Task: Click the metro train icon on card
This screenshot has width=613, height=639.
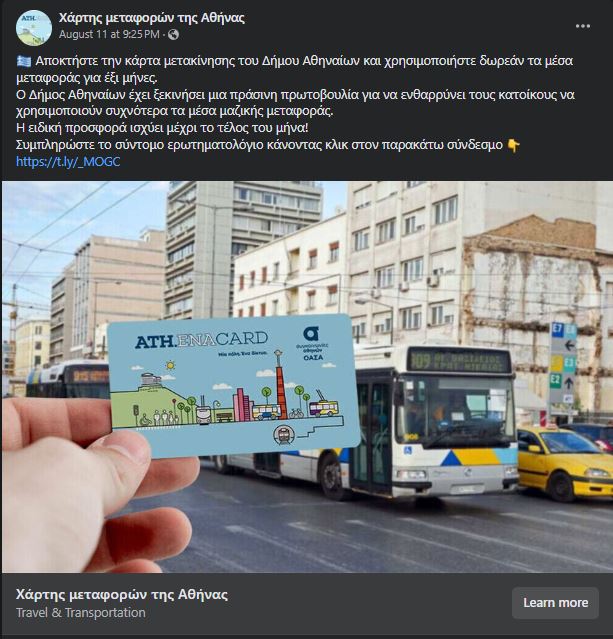Action: (x=284, y=435)
